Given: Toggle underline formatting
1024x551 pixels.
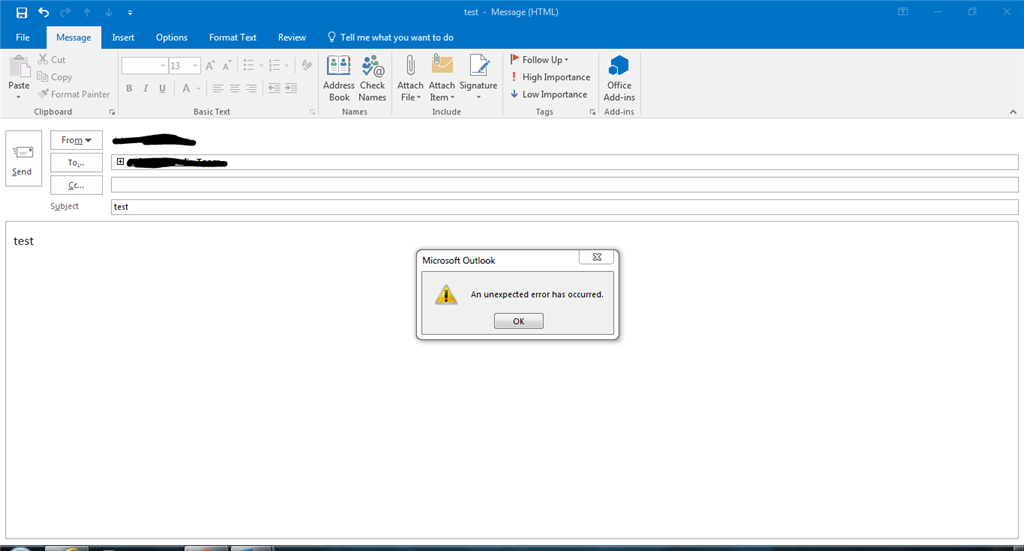Looking at the screenshot, I should point(162,88).
